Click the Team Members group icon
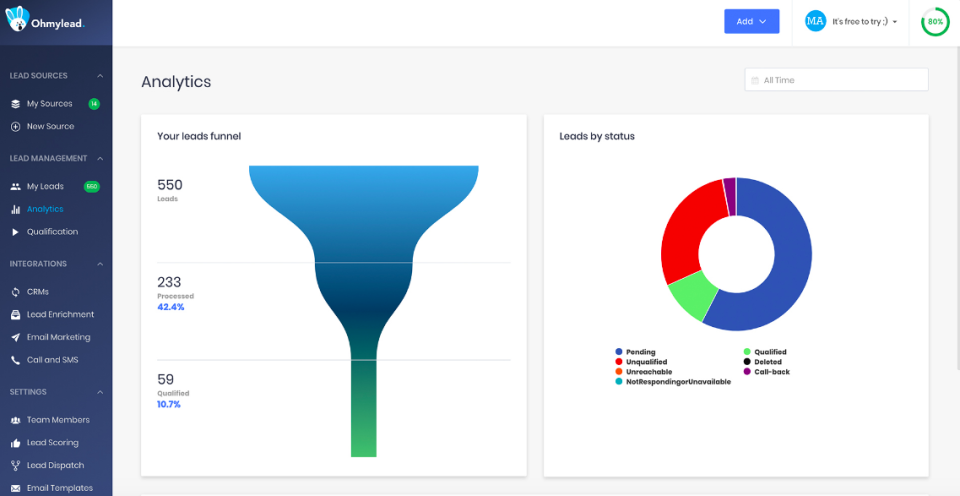This screenshot has width=960, height=496. point(16,420)
